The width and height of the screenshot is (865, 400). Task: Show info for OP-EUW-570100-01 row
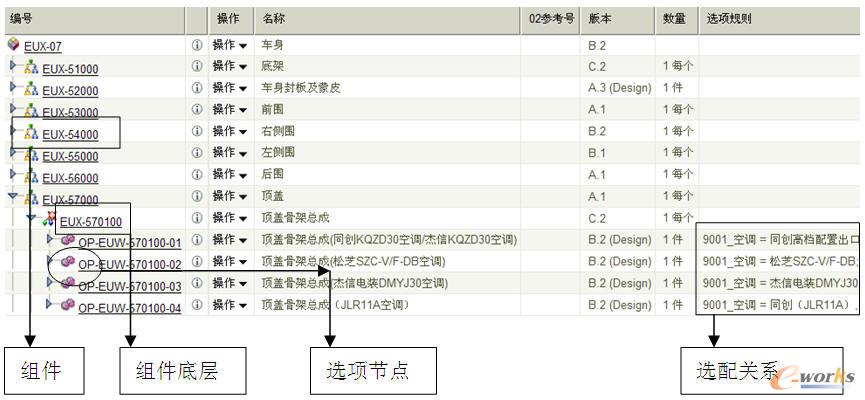click(x=196, y=241)
